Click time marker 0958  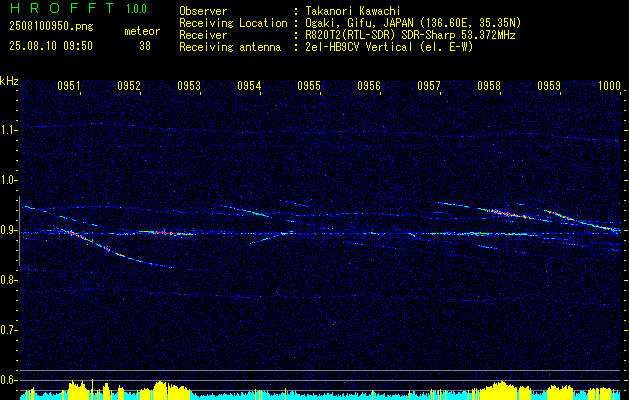click(x=489, y=85)
